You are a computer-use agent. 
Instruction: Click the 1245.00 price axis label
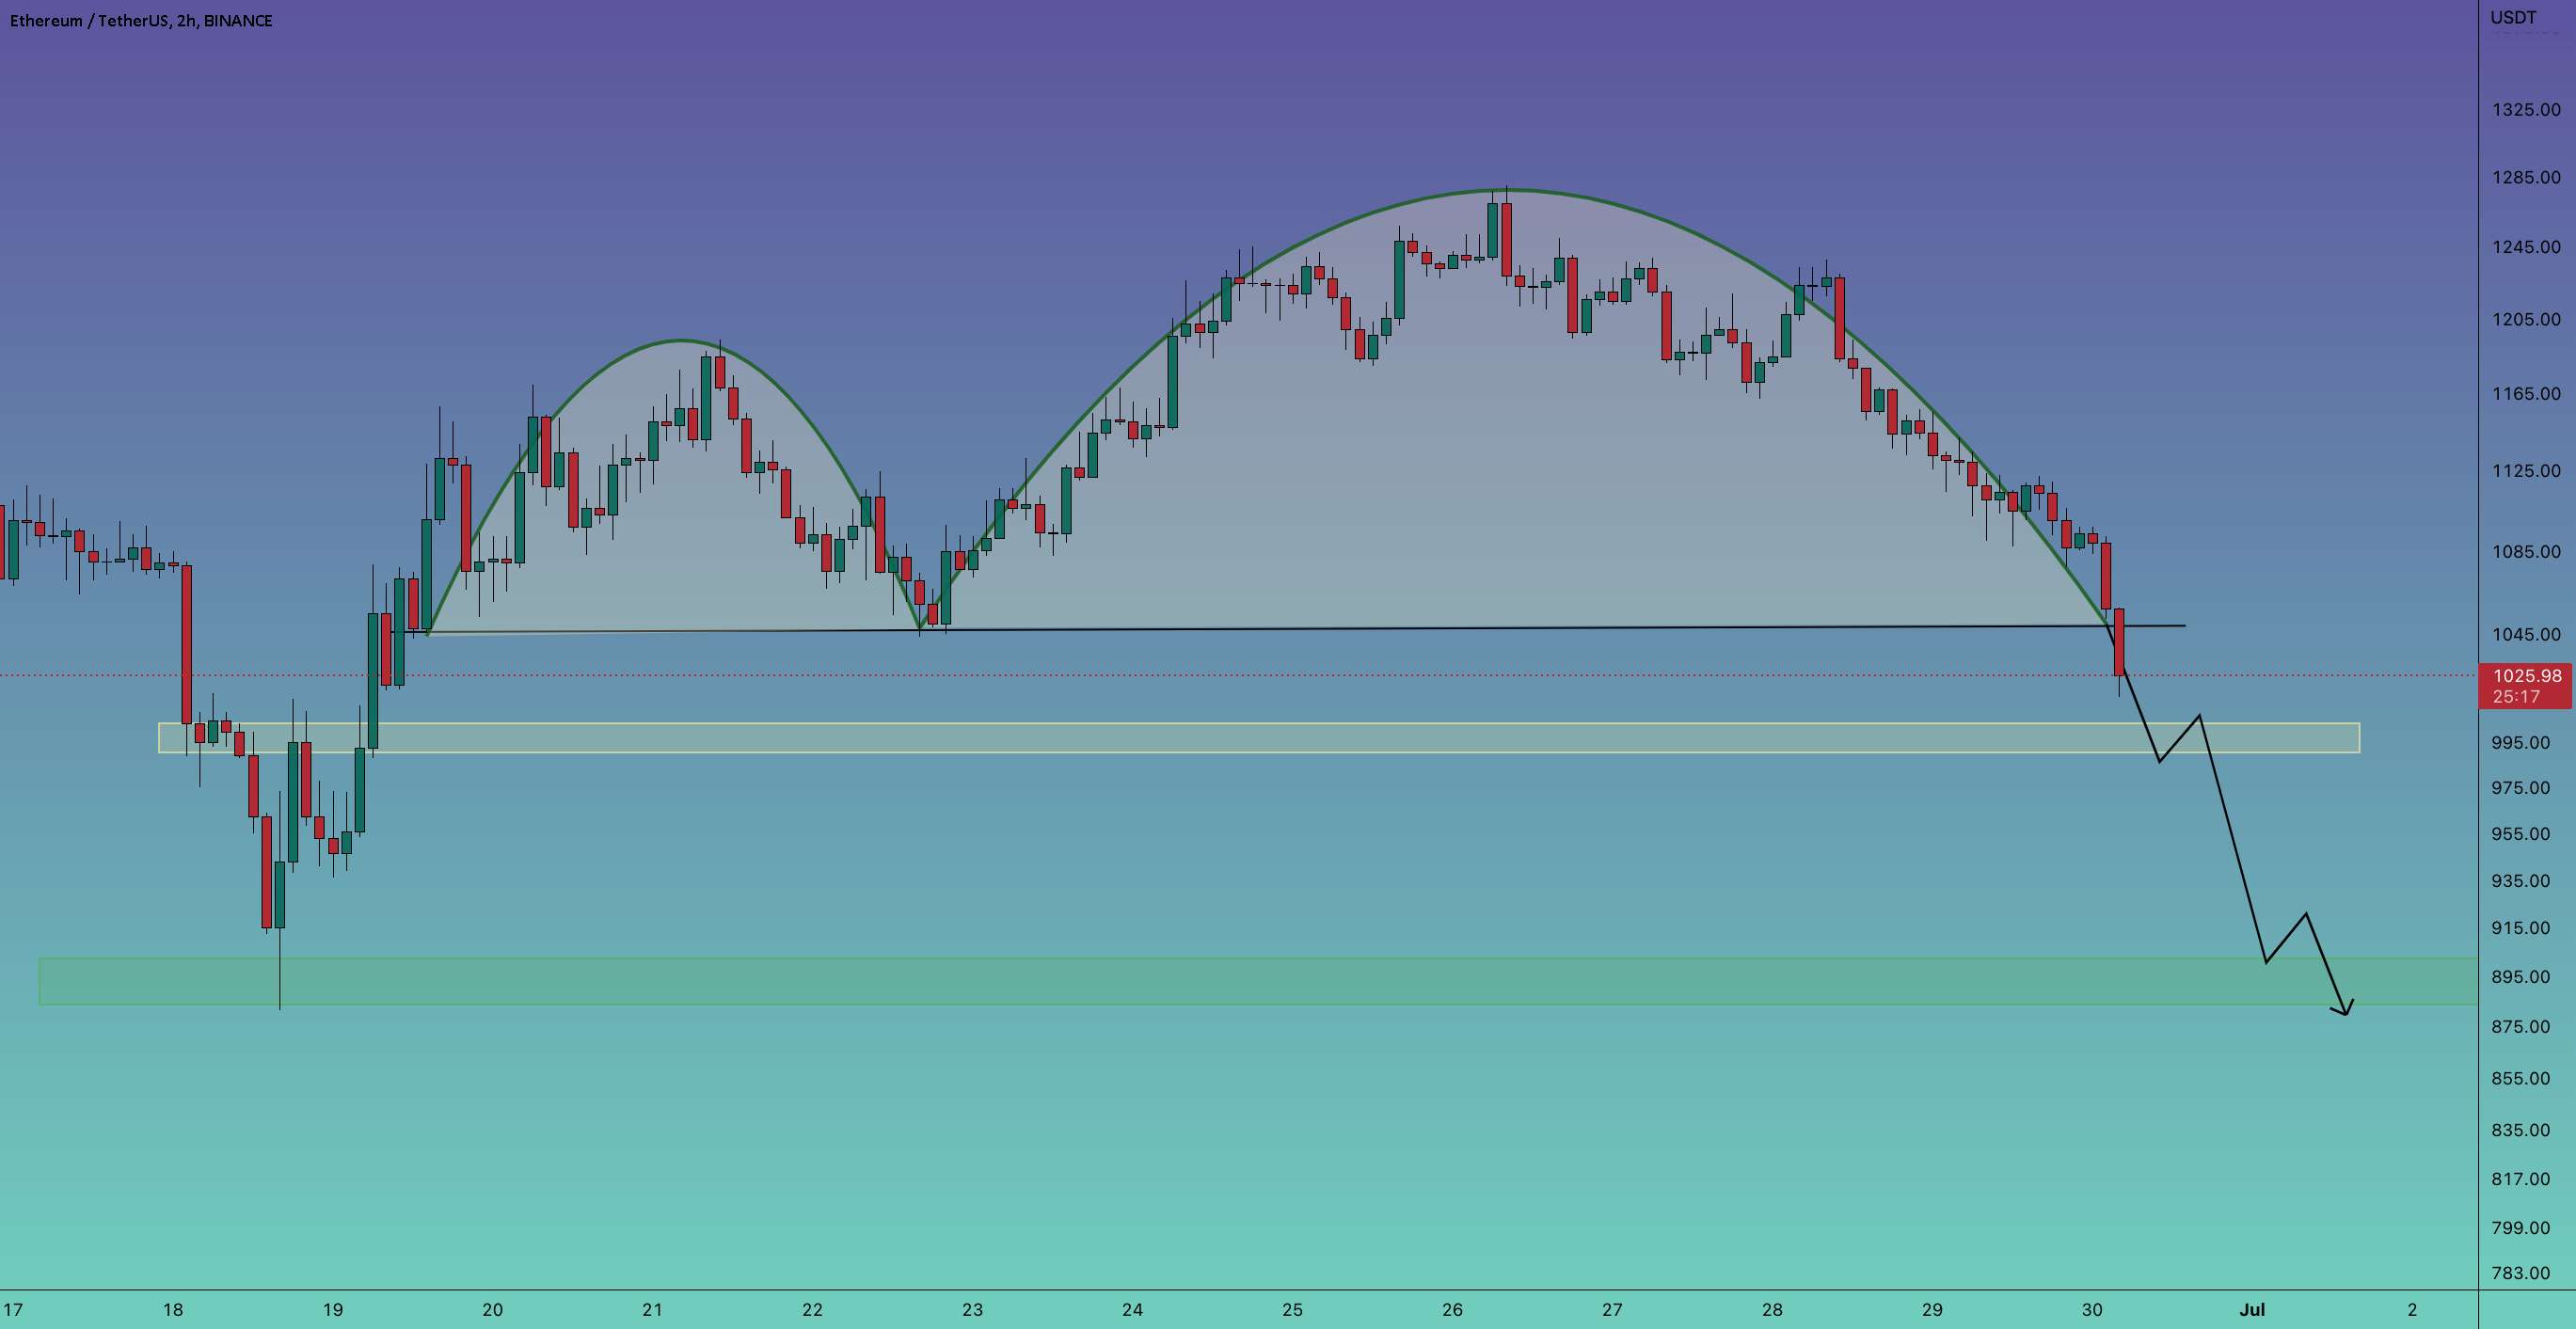tap(2527, 247)
